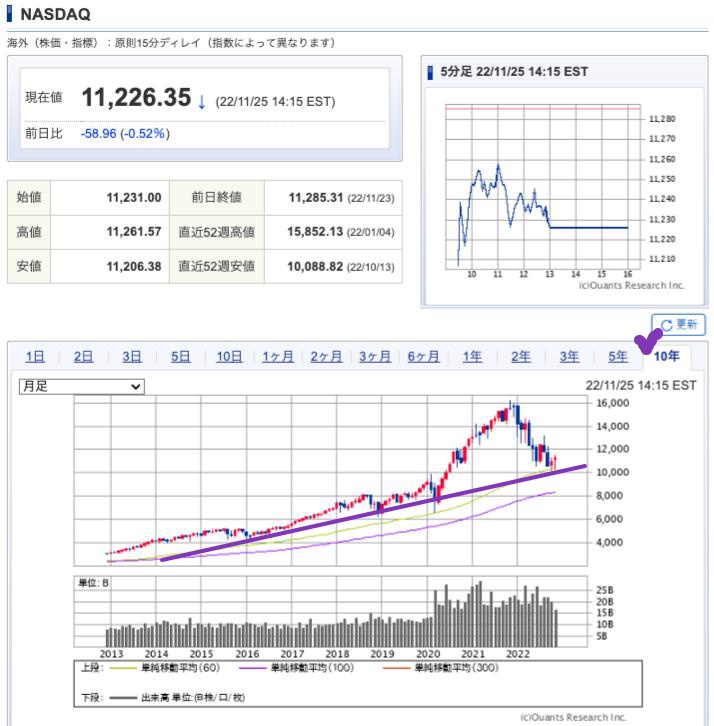The width and height of the screenshot is (714, 726).
Task: Click the 単純移動平均(300) legend entry
Action: click(x=441, y=668)
